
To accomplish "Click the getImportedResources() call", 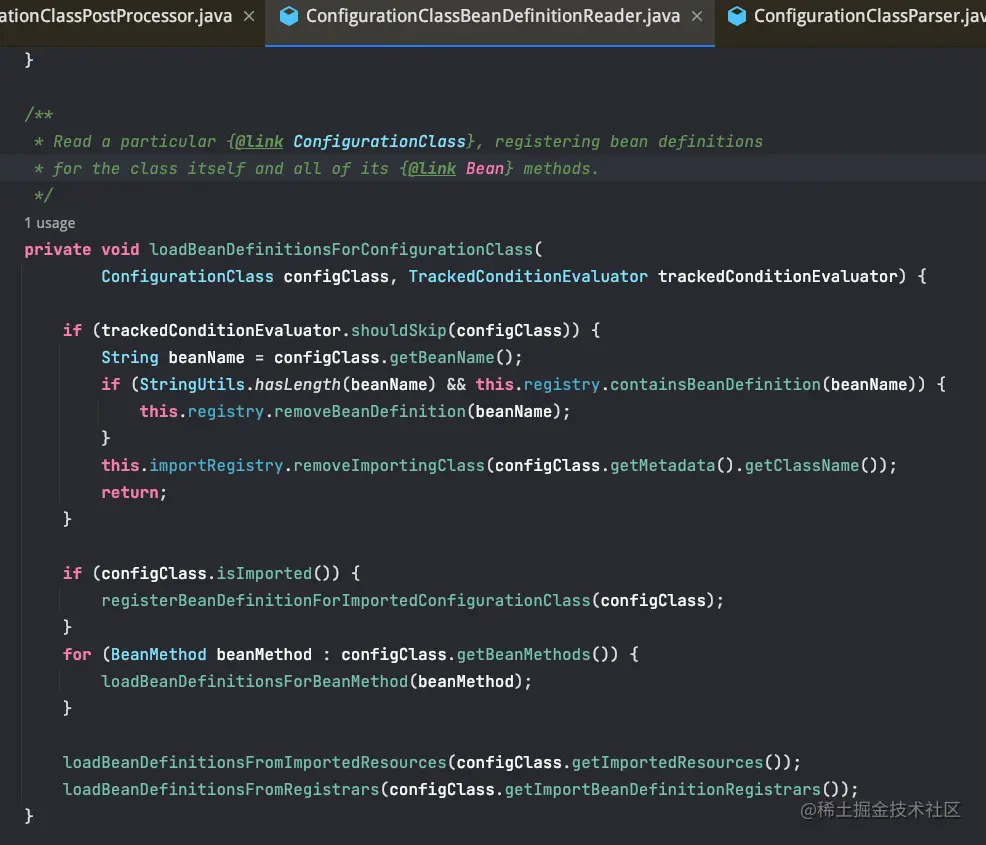I will 676,763.
